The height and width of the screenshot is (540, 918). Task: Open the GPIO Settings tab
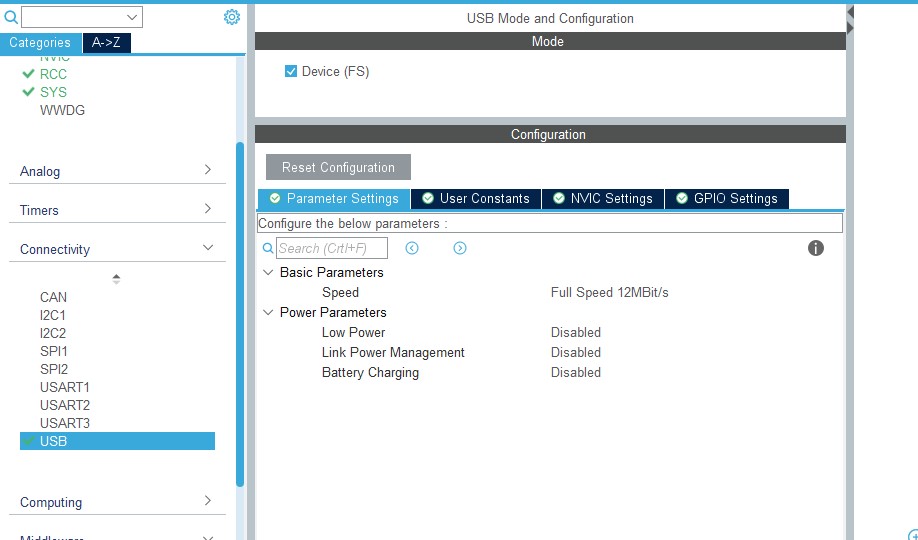pos(726,198)
